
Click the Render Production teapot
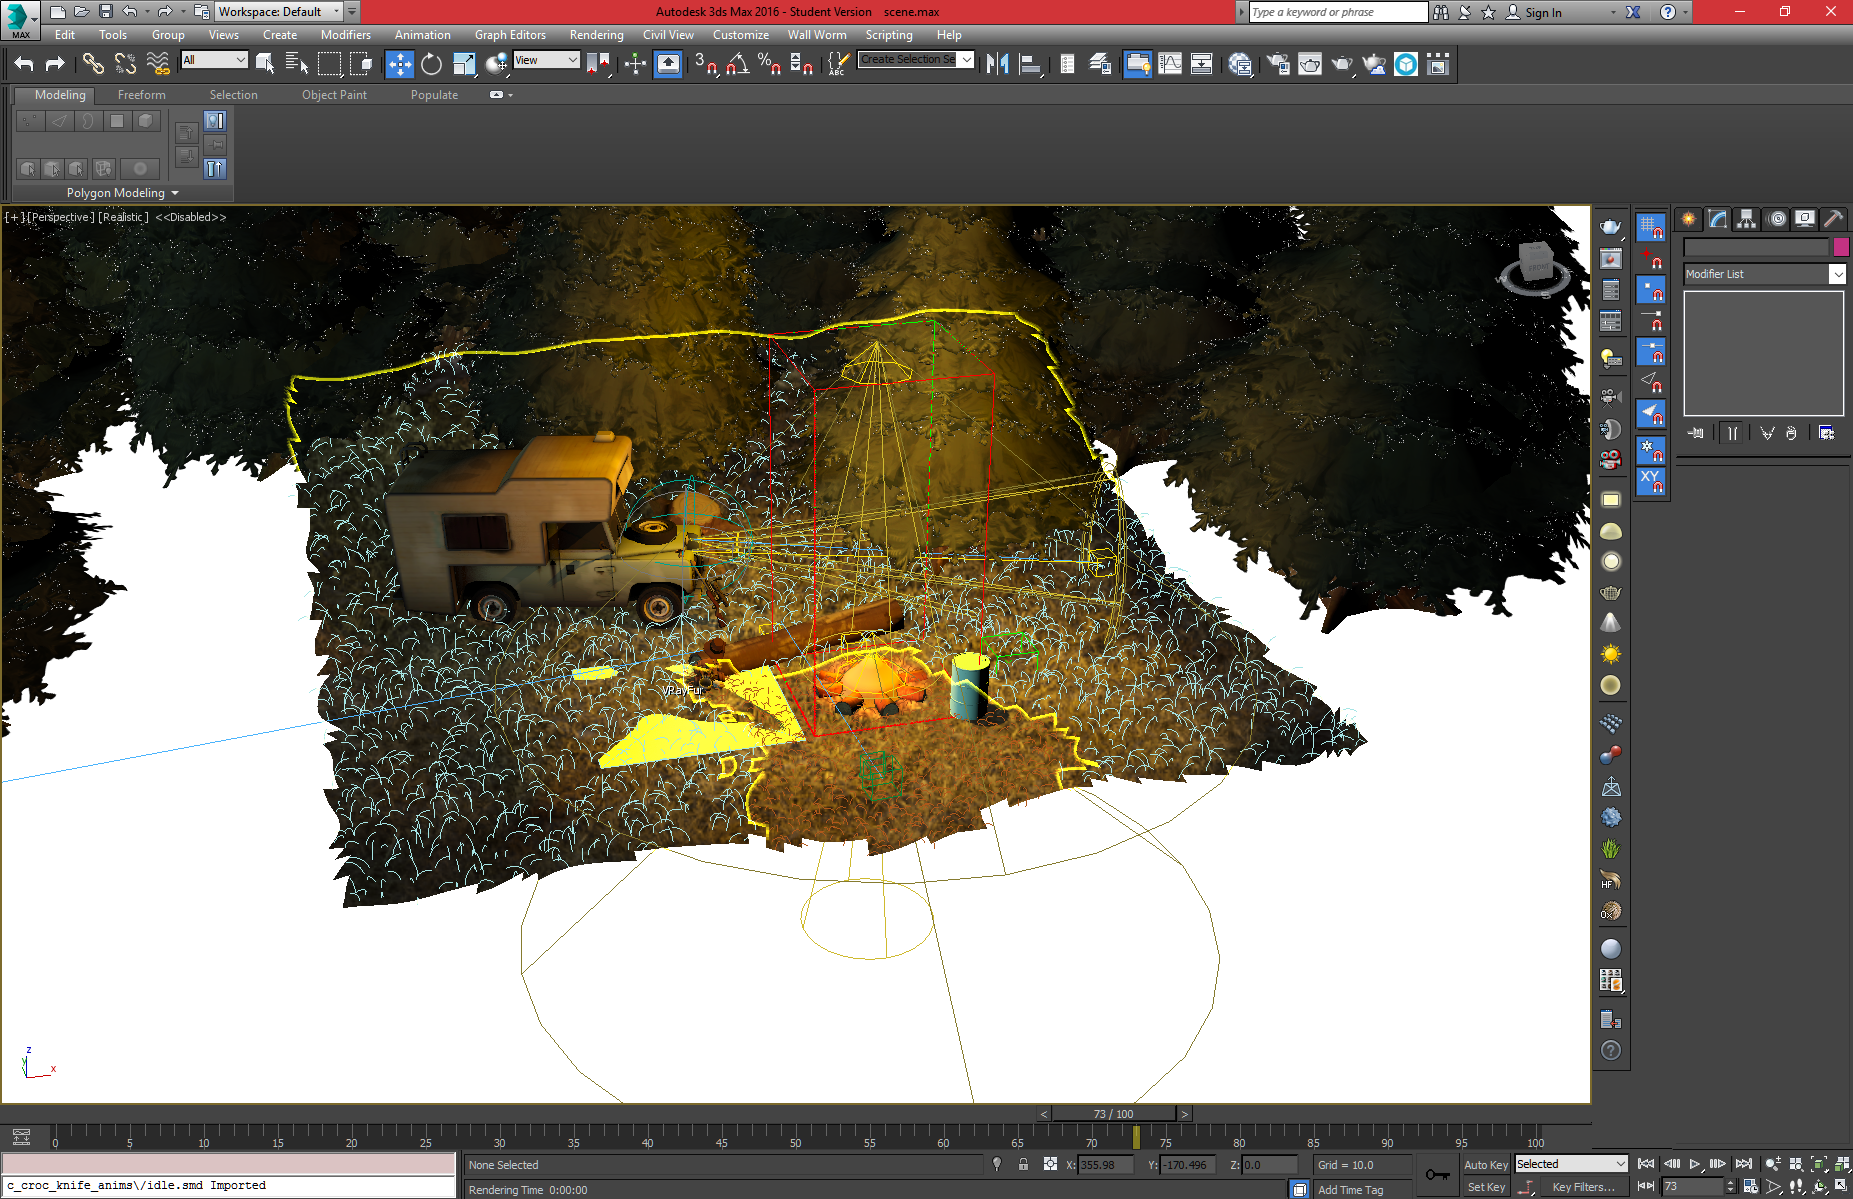pyautogui.click(x=1342, y=65)
